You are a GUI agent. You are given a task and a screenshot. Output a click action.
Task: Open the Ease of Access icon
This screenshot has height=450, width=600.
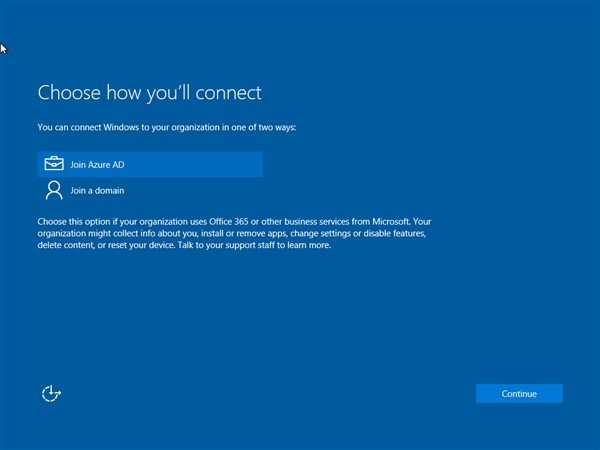pyautogui.click(x=52, y=393)
